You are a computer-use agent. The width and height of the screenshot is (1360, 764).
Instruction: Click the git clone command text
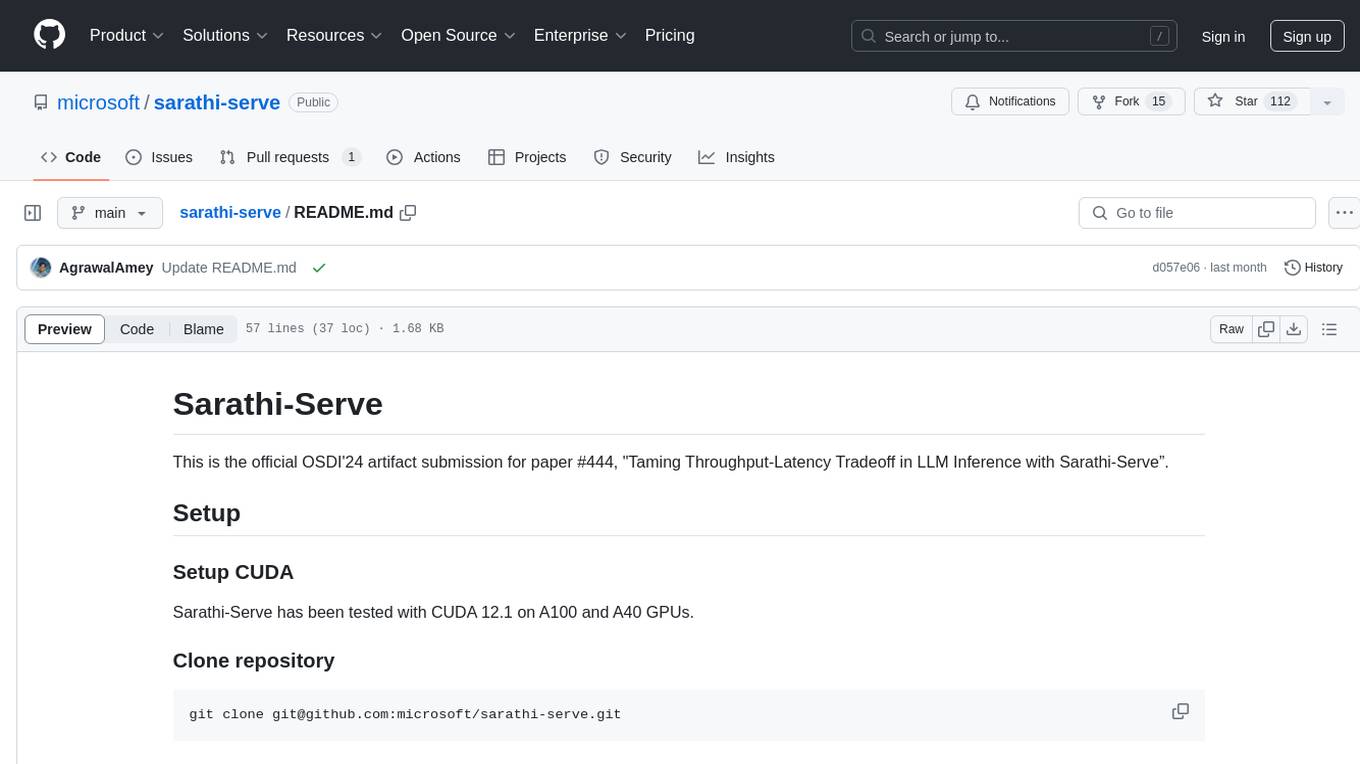point(405,714)
